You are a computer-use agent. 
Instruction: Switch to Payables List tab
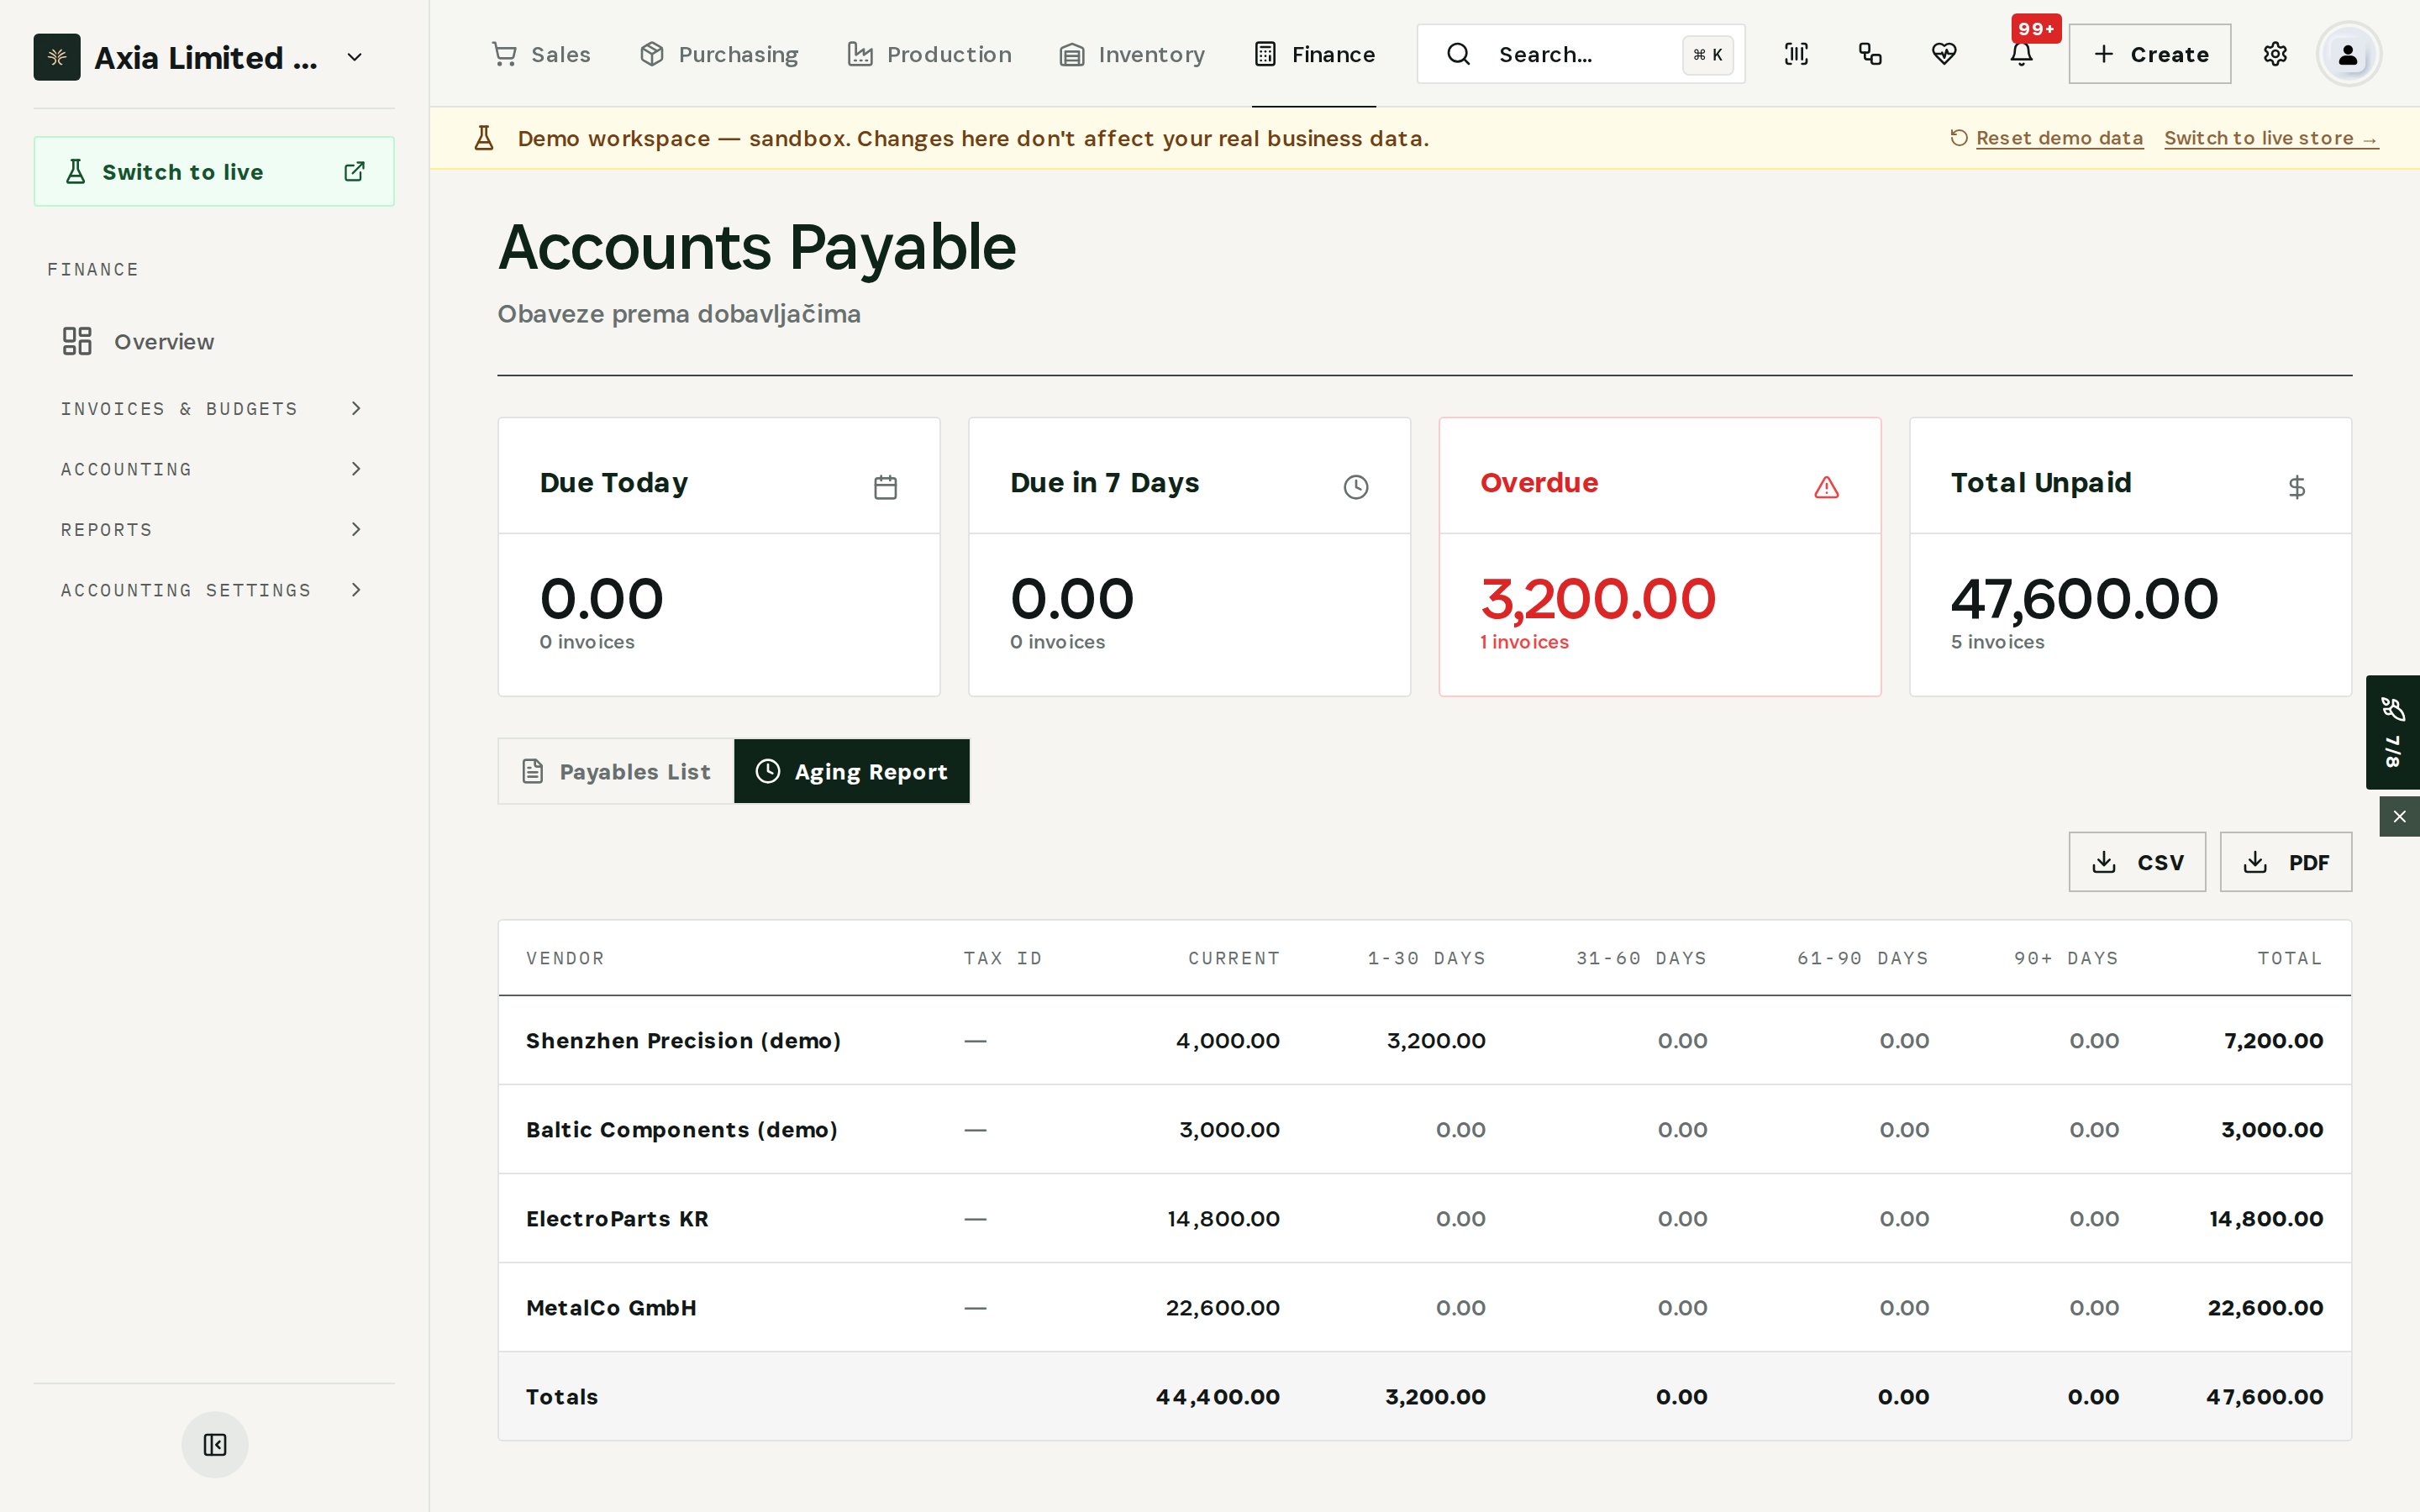coord(616,771)
